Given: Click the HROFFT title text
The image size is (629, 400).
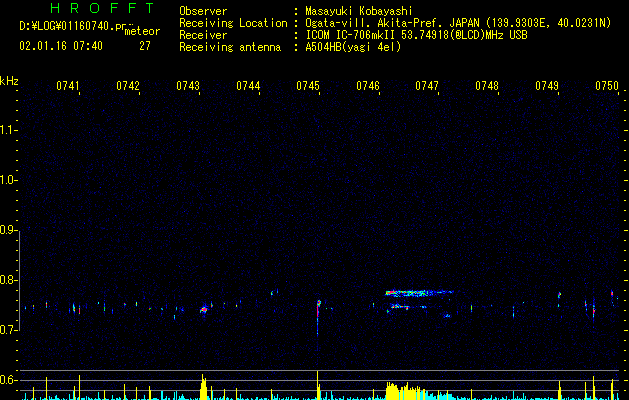Looking at the screenshot, I should pos(103,8).
